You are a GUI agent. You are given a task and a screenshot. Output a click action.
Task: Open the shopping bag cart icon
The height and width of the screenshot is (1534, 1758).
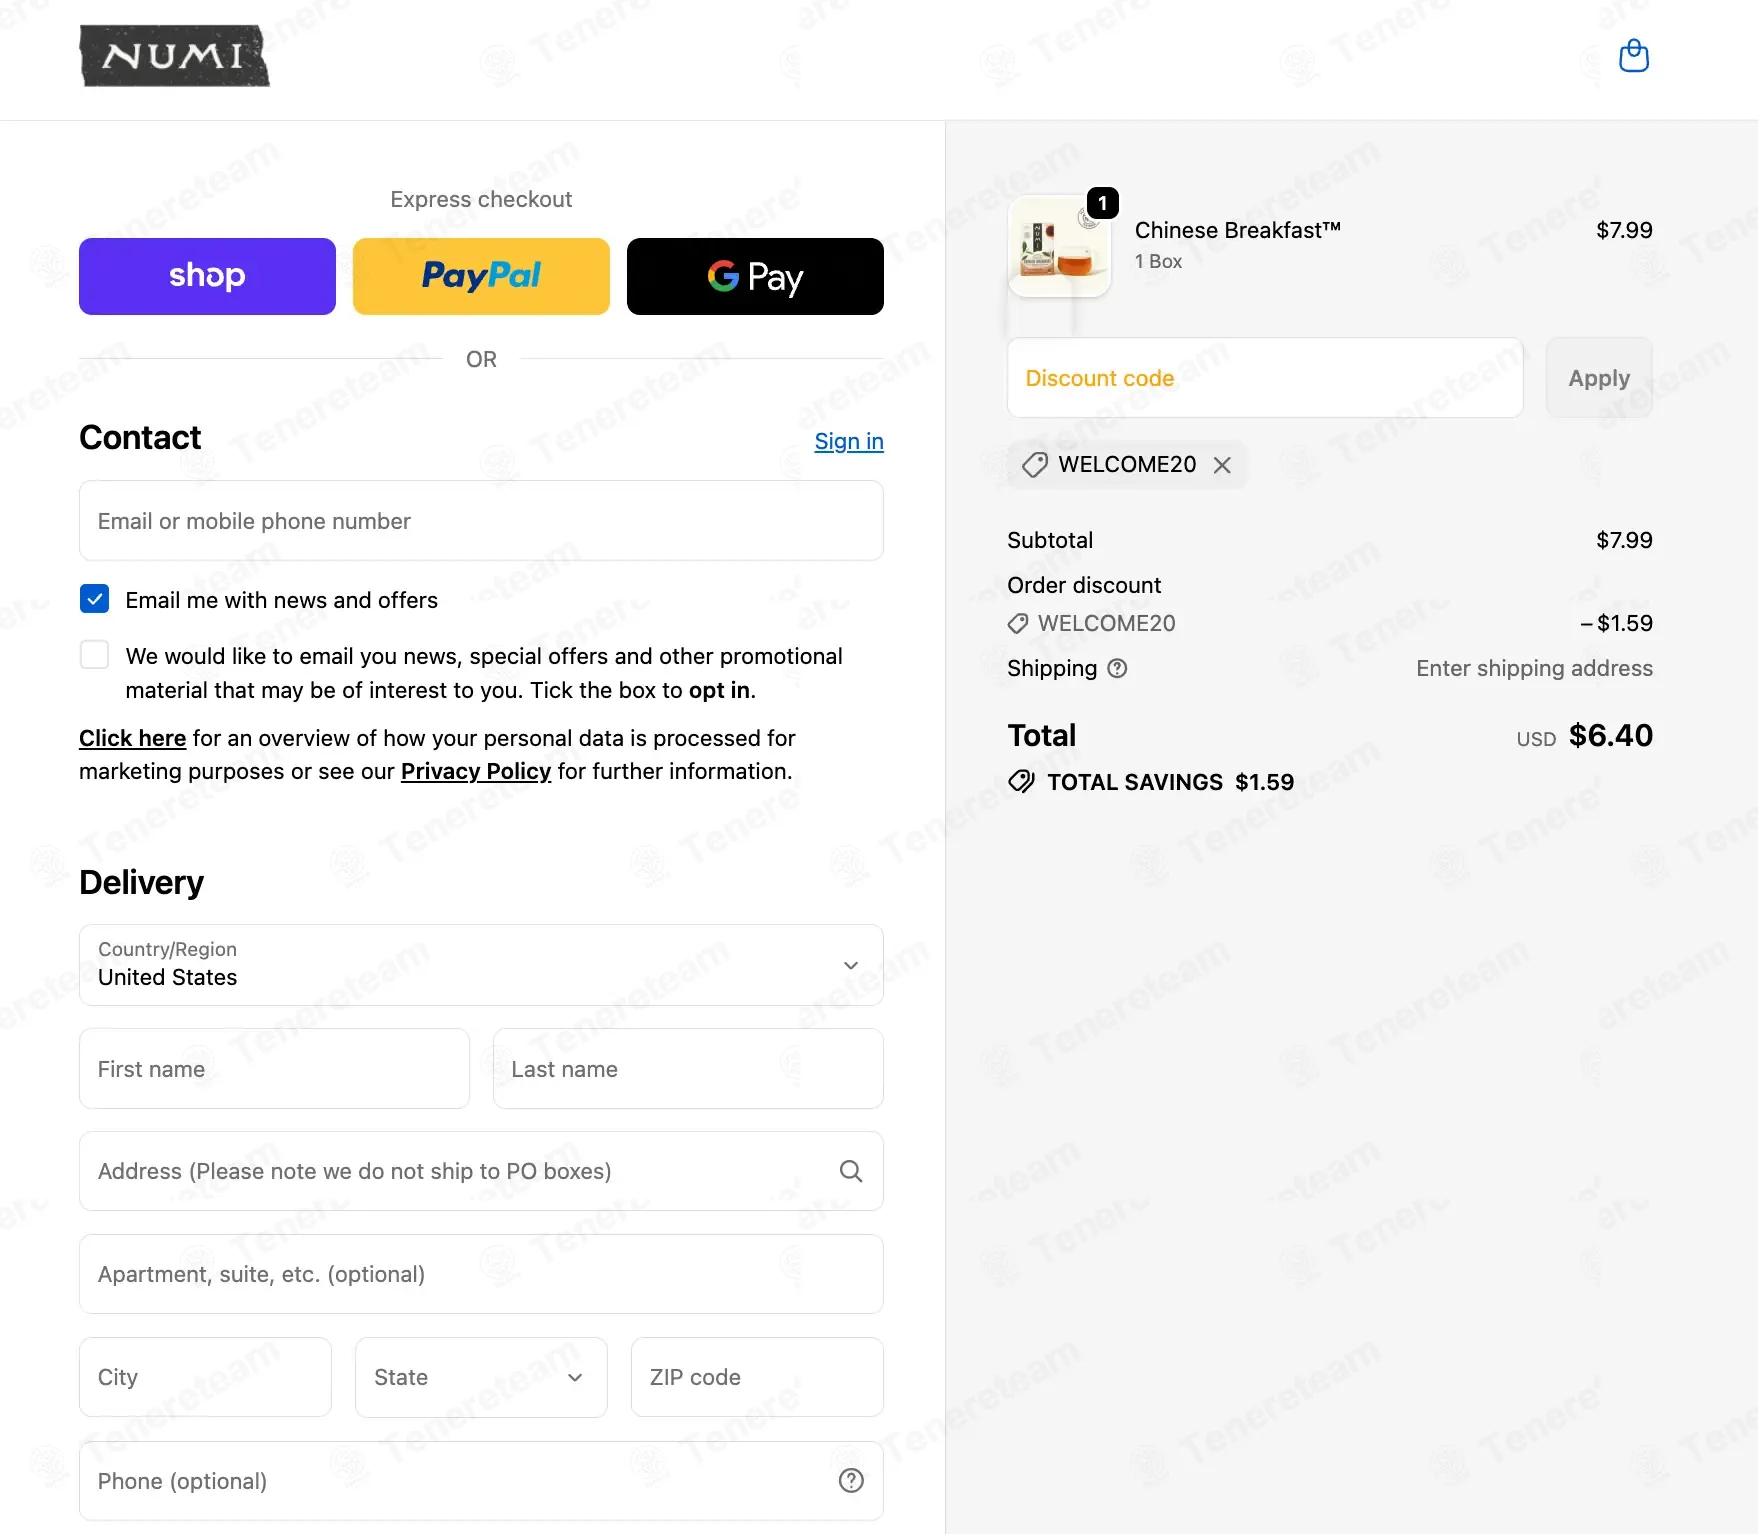pyautogui.click(x=1633, y=56)
